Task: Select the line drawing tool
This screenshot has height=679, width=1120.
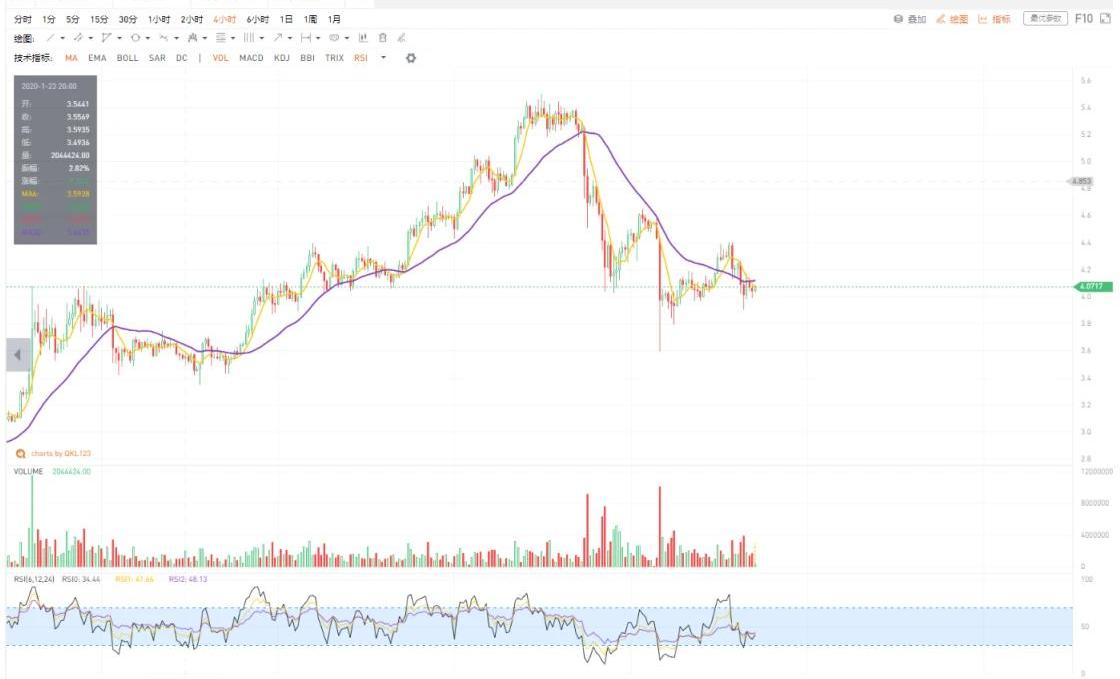Action: pos(49,38)
